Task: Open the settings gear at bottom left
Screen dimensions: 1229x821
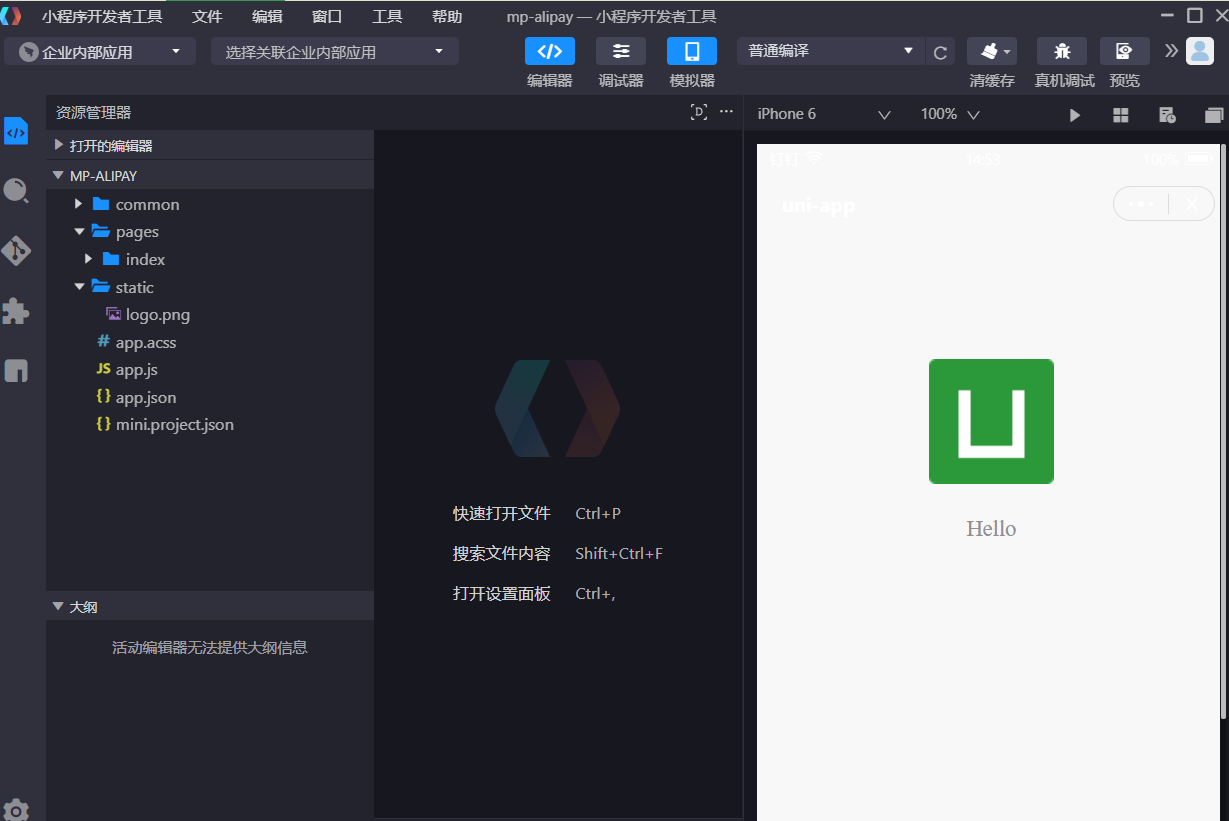Action: (16, 809)
